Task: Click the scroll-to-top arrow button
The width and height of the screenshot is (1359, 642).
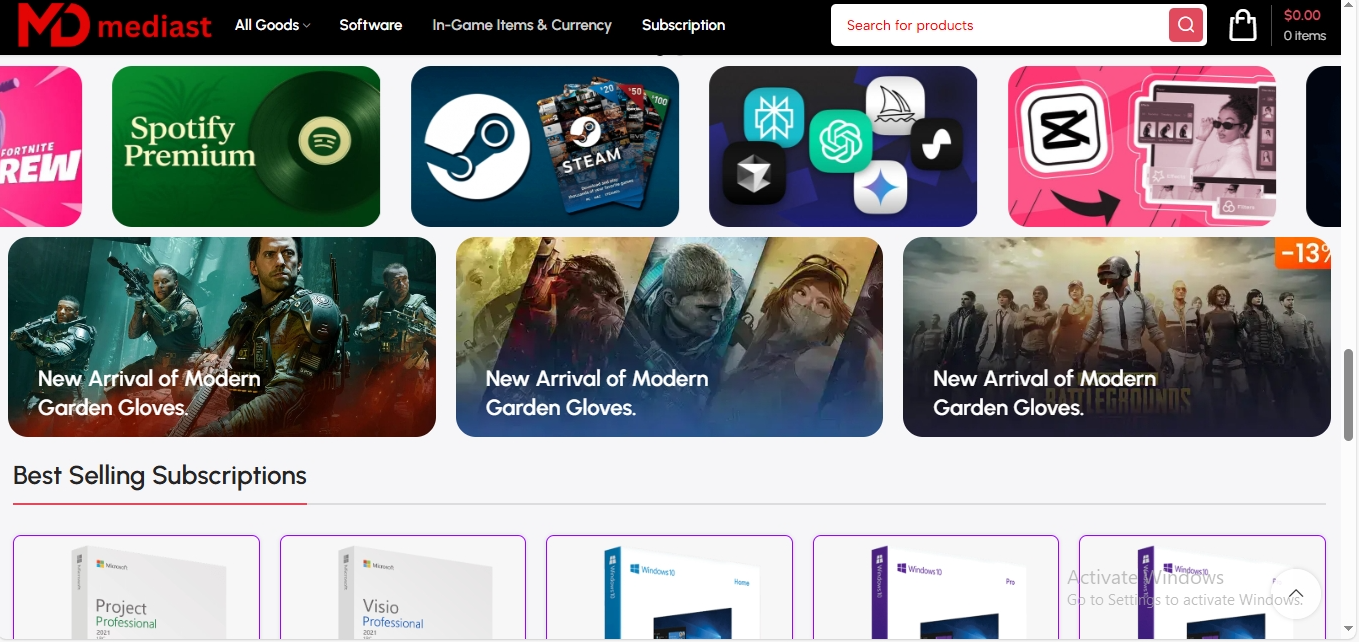Action: pos(1296,594)
